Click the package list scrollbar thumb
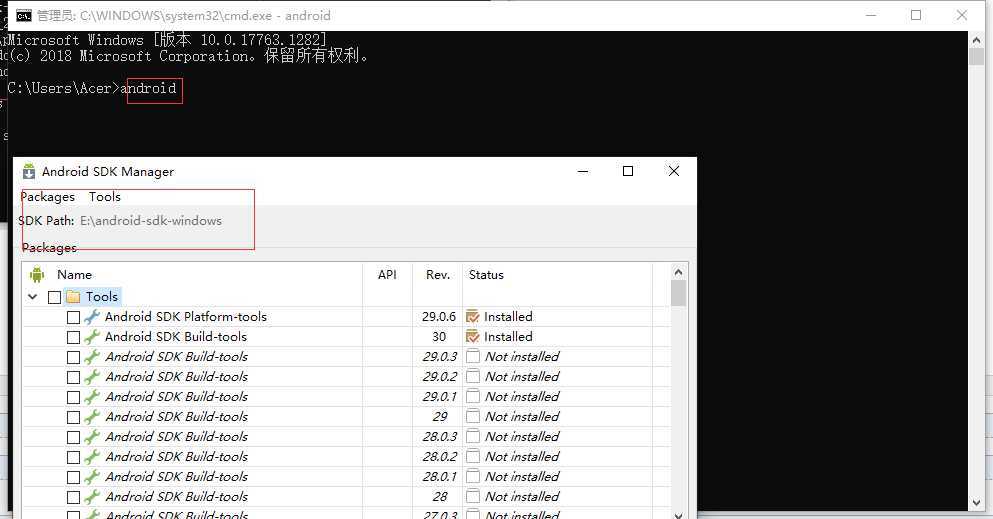The image size is (993, 519). click(678, 293)
